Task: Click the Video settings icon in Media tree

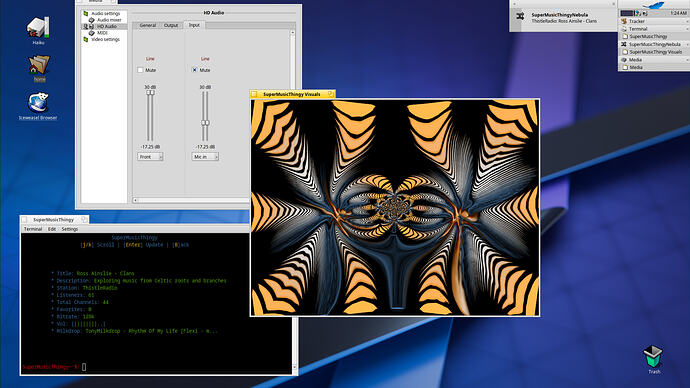Action: pos(86,40)
